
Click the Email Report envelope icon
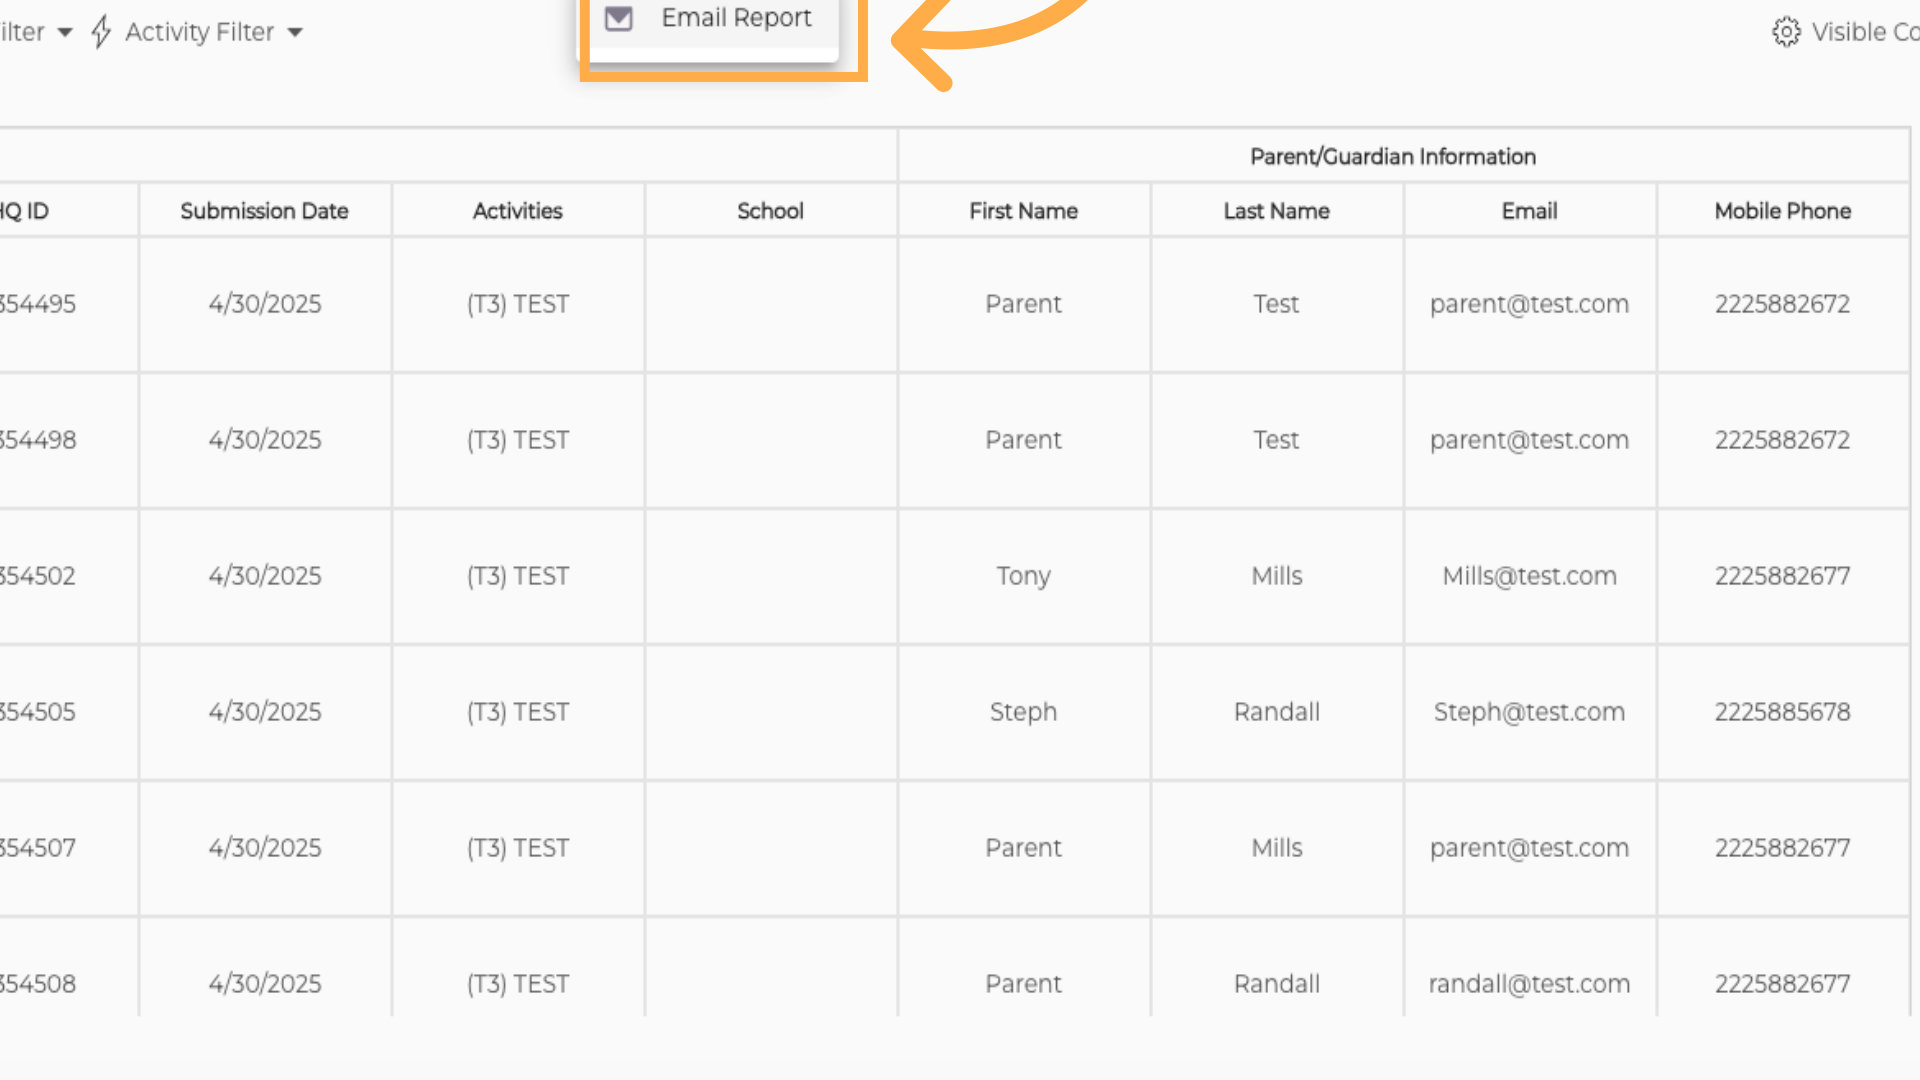619,18
